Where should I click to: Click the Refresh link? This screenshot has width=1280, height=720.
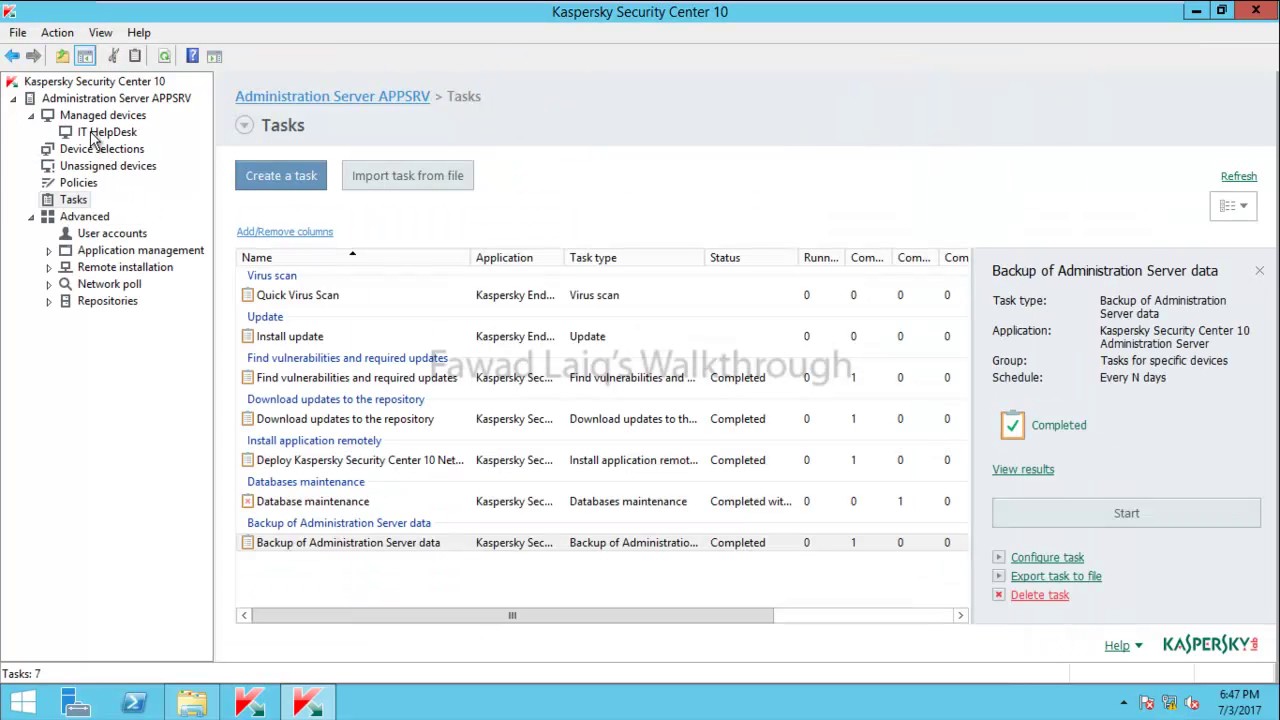(x=1238, y=177)
